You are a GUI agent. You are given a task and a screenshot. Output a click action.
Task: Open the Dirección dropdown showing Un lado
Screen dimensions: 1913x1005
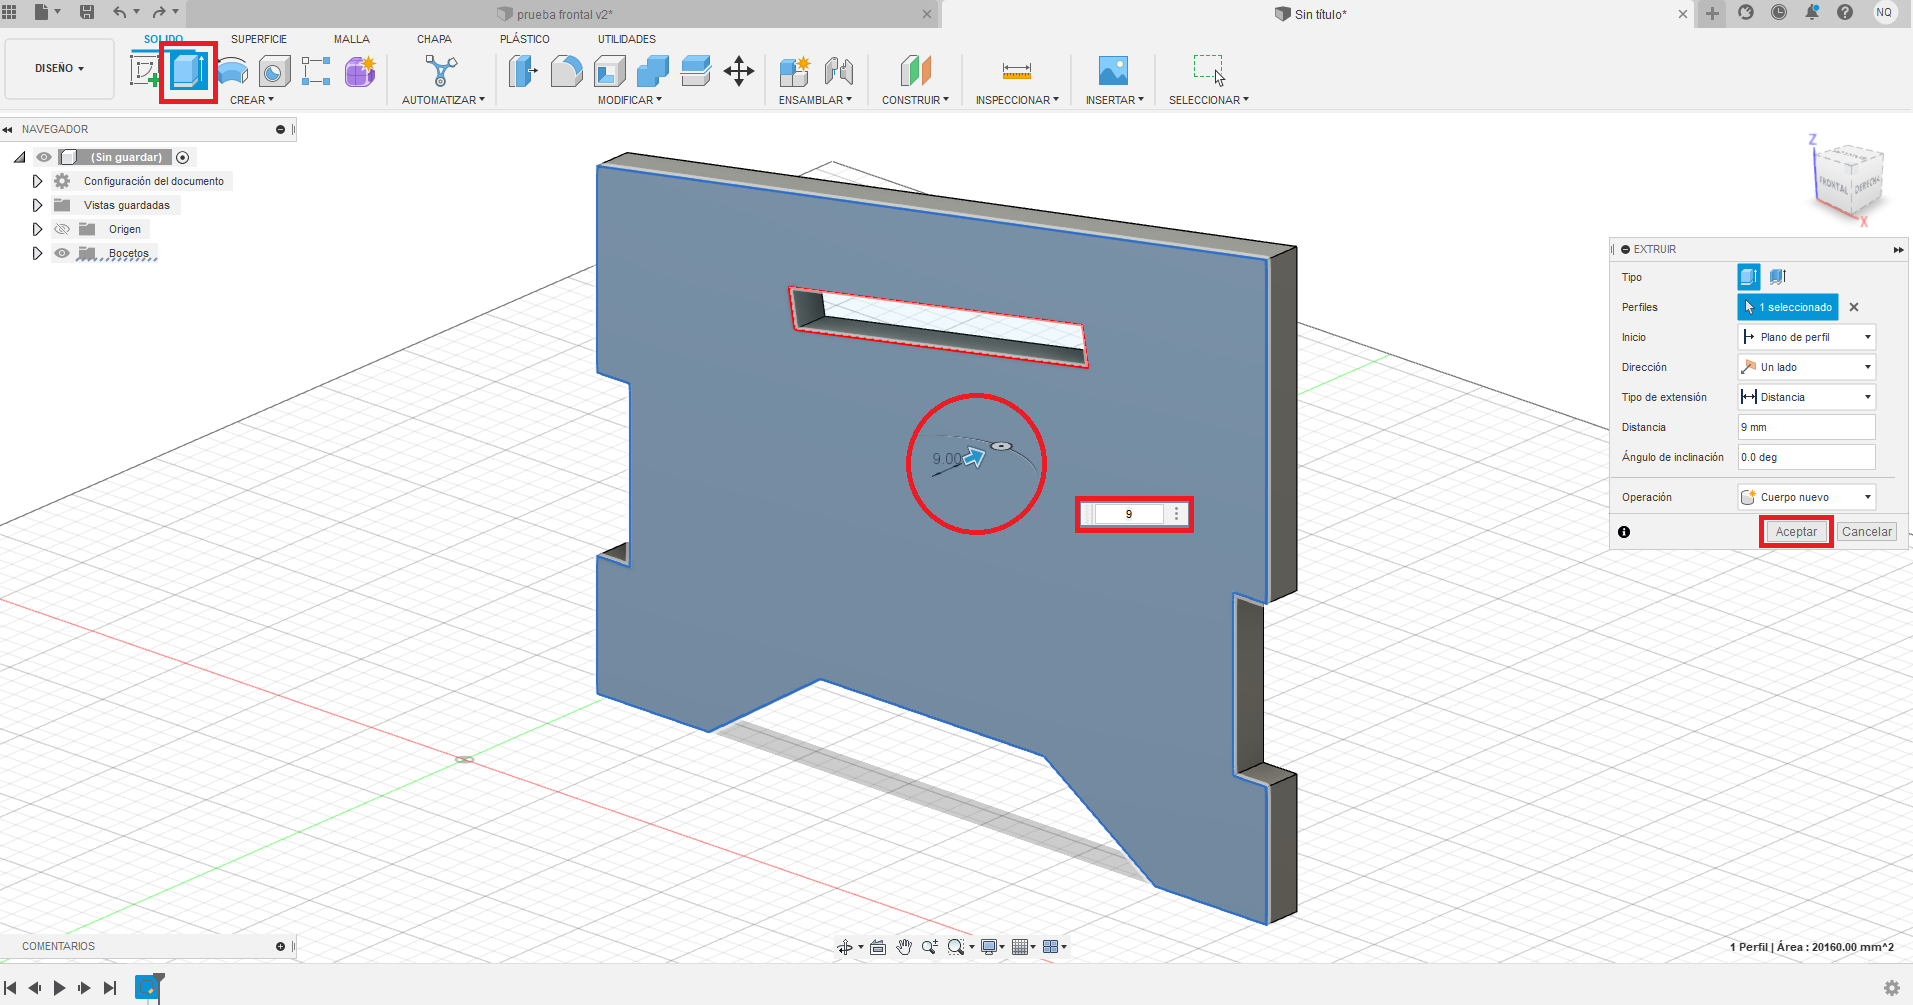[1806, 367]
